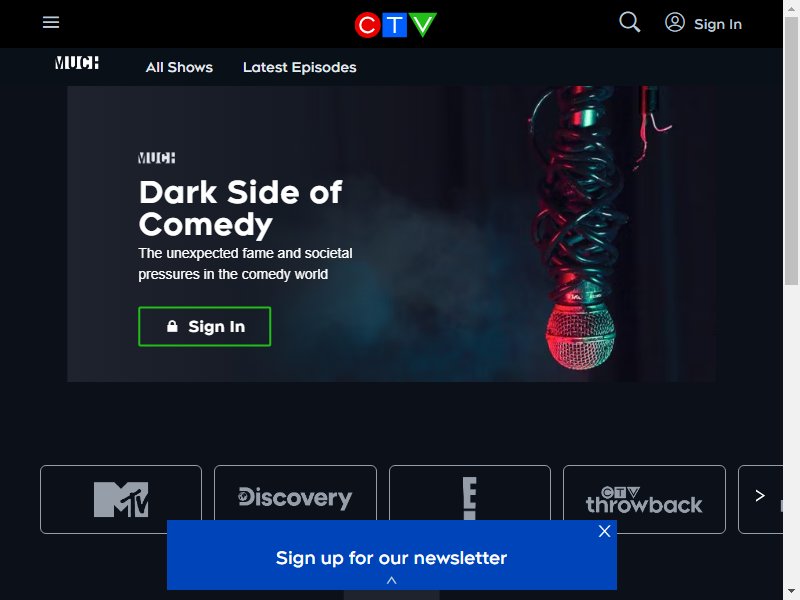Open the CTV Throwback channel tile
The width and height of the screenshot is (800, 600).
(644, 499)
